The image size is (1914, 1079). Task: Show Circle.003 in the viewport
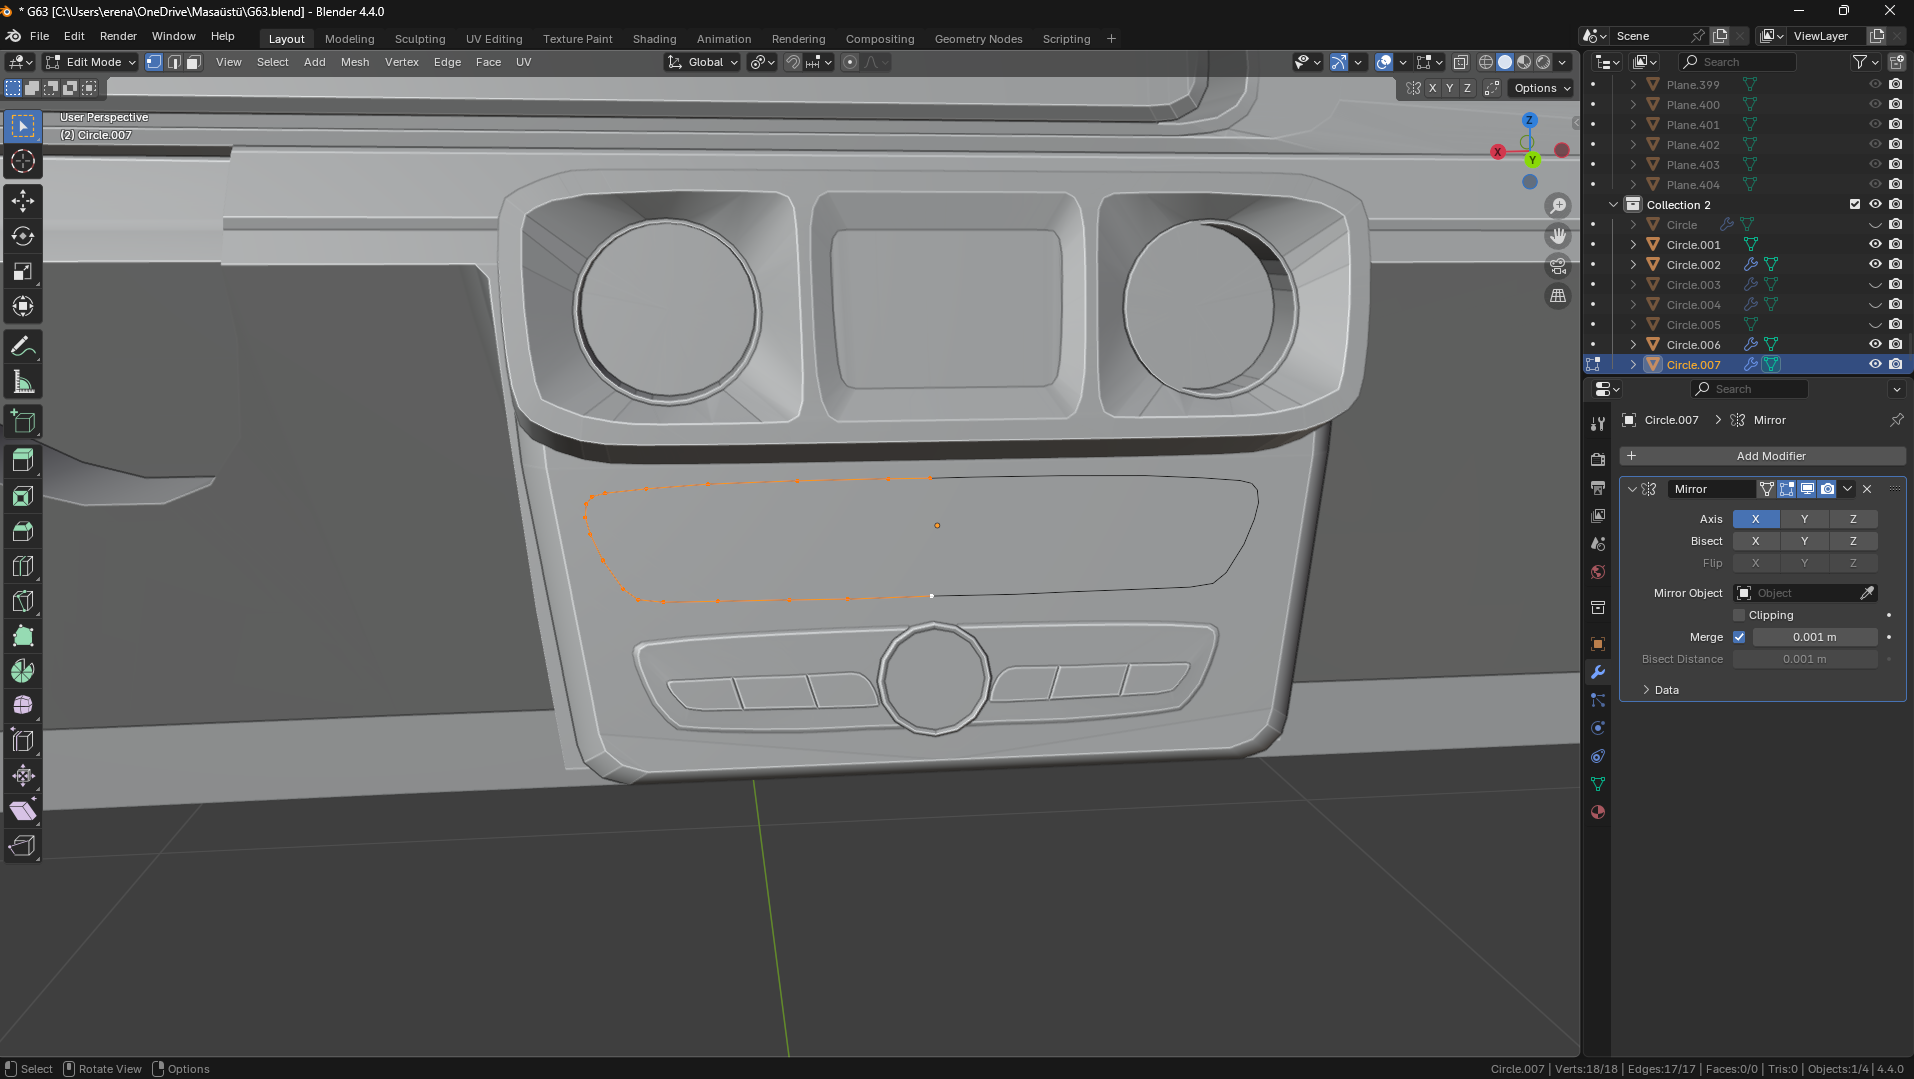[x=1875, y=285]
